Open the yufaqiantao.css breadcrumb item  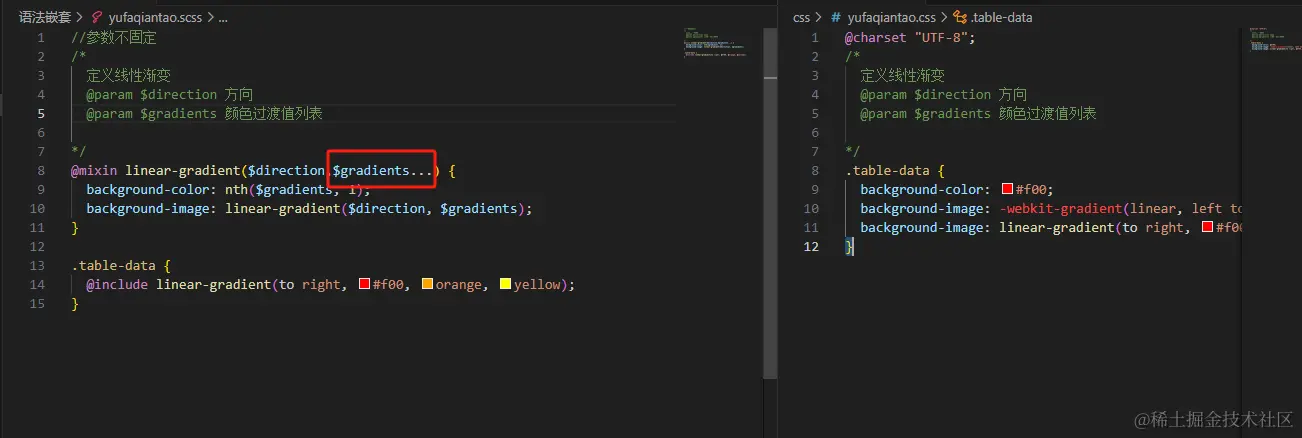pyautogui.click(x=891, y=17)
